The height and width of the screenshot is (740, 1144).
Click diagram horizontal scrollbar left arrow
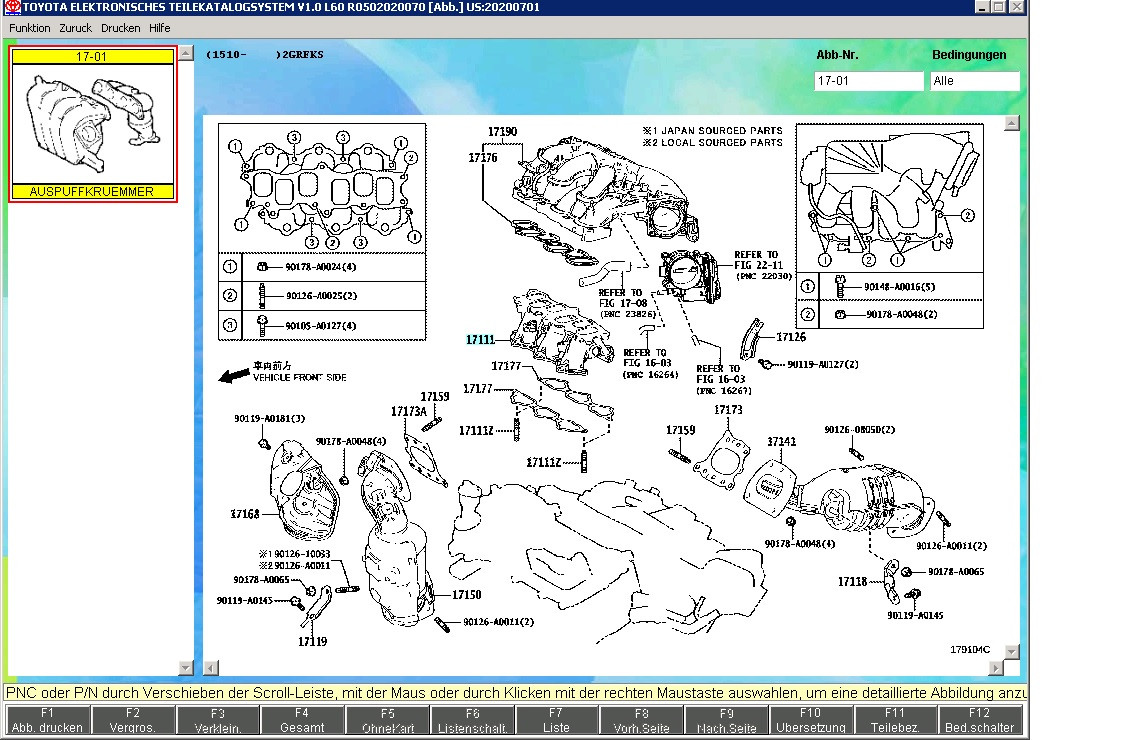click(x=211, y=667)
